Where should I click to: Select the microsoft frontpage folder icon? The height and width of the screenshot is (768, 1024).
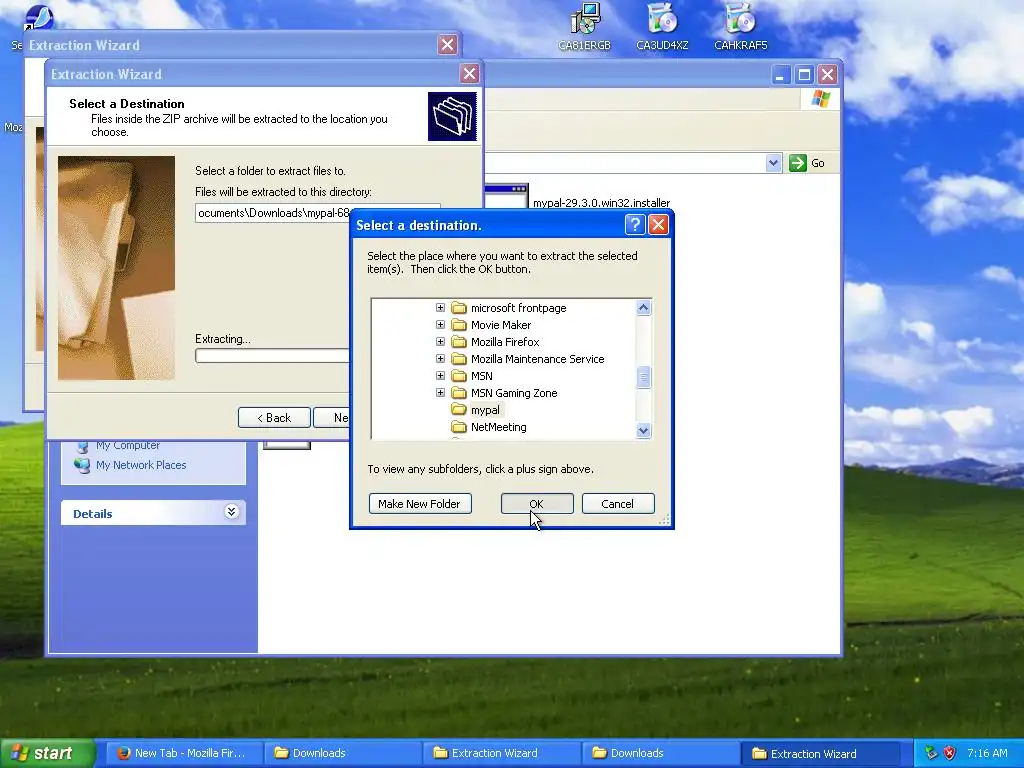(x=459, y=308)
